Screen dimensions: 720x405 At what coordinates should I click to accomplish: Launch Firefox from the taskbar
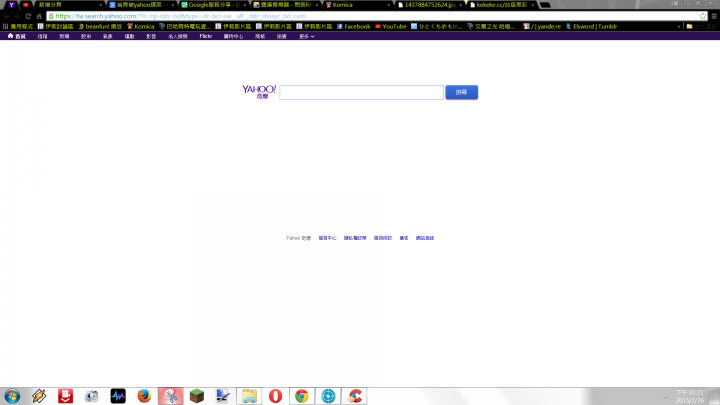[144, 396]
